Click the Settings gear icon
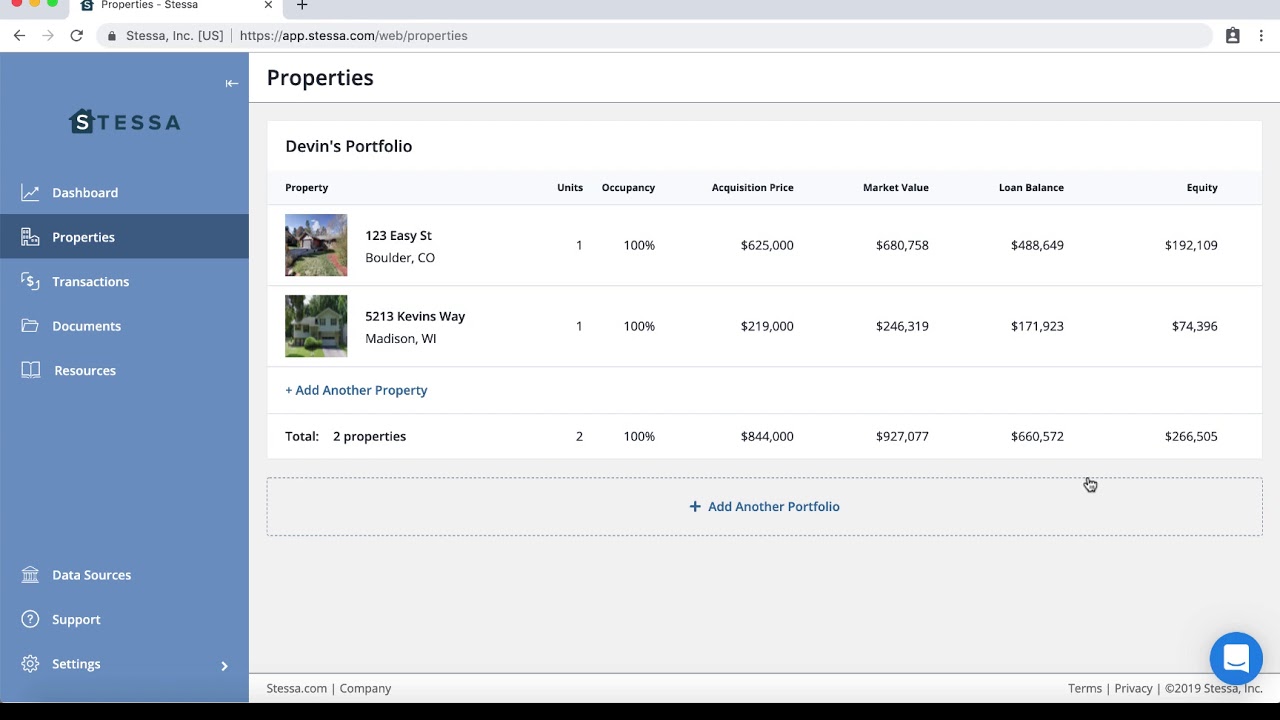 pyautogui.click(x=30, y=664)
